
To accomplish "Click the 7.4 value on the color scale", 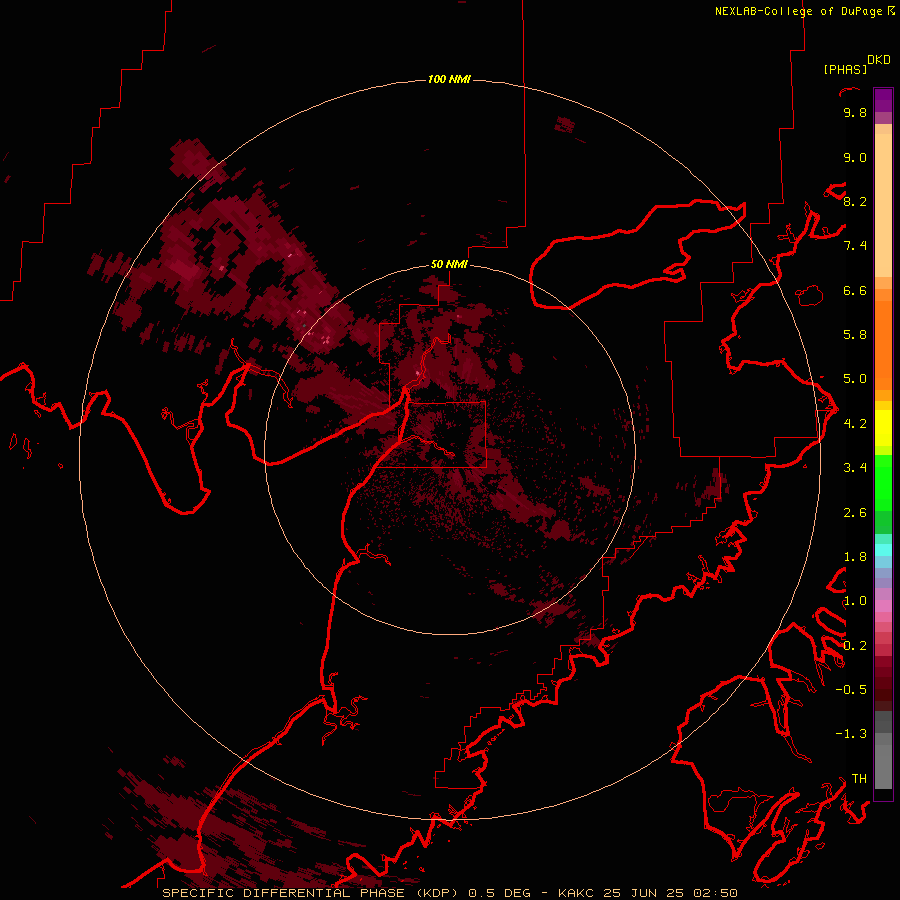I will click(x=855, y=246).
